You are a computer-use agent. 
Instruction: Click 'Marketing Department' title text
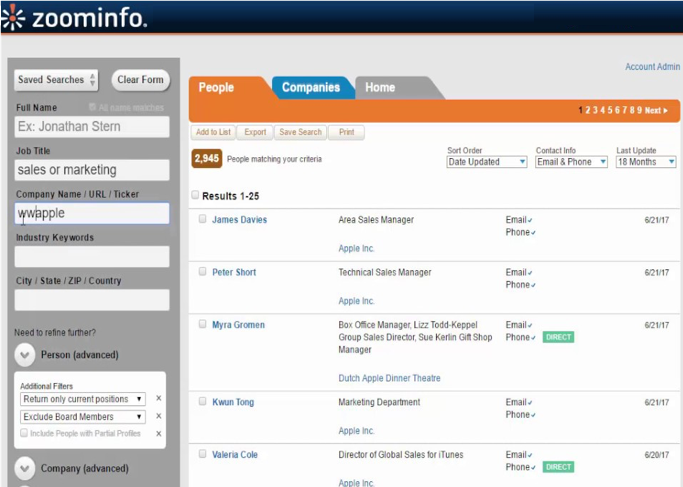379,402
